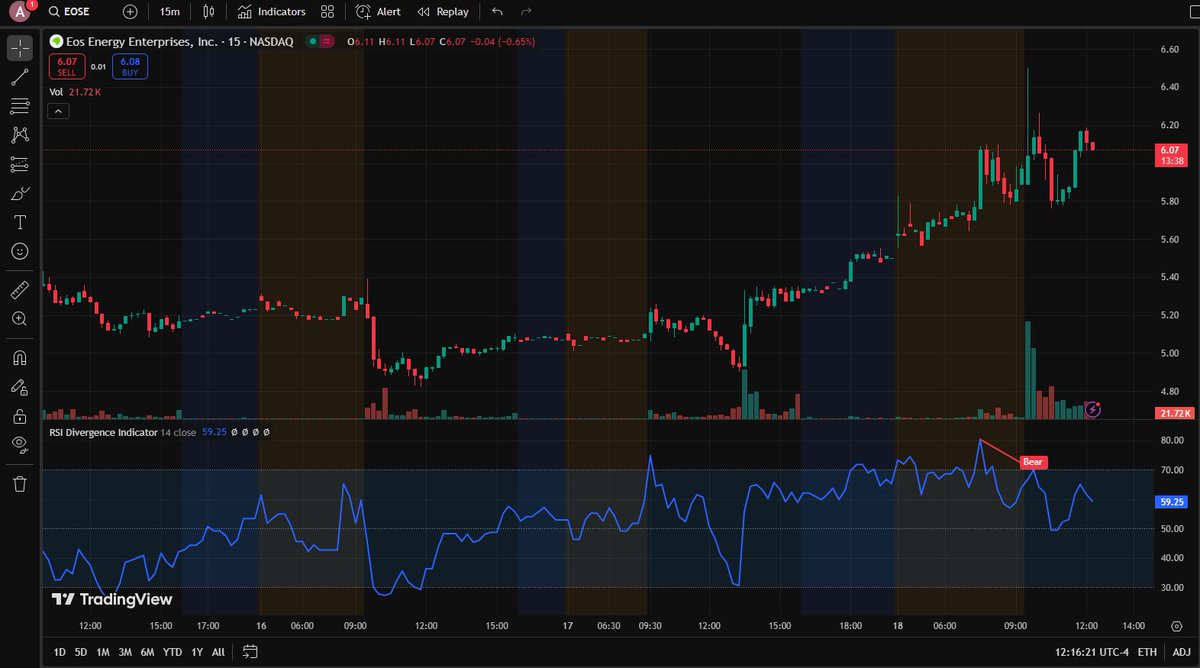Create a new Alert
The width and height of the screenshot is (1200, 668).
click(x=379, y=12)
